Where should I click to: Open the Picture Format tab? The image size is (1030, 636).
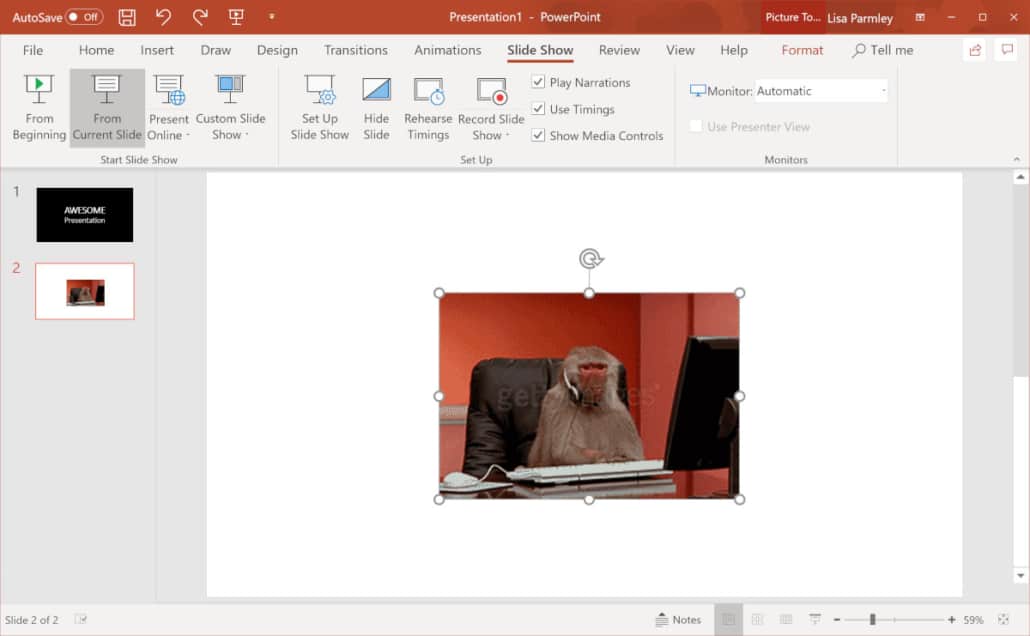click(x=802, y=50)
